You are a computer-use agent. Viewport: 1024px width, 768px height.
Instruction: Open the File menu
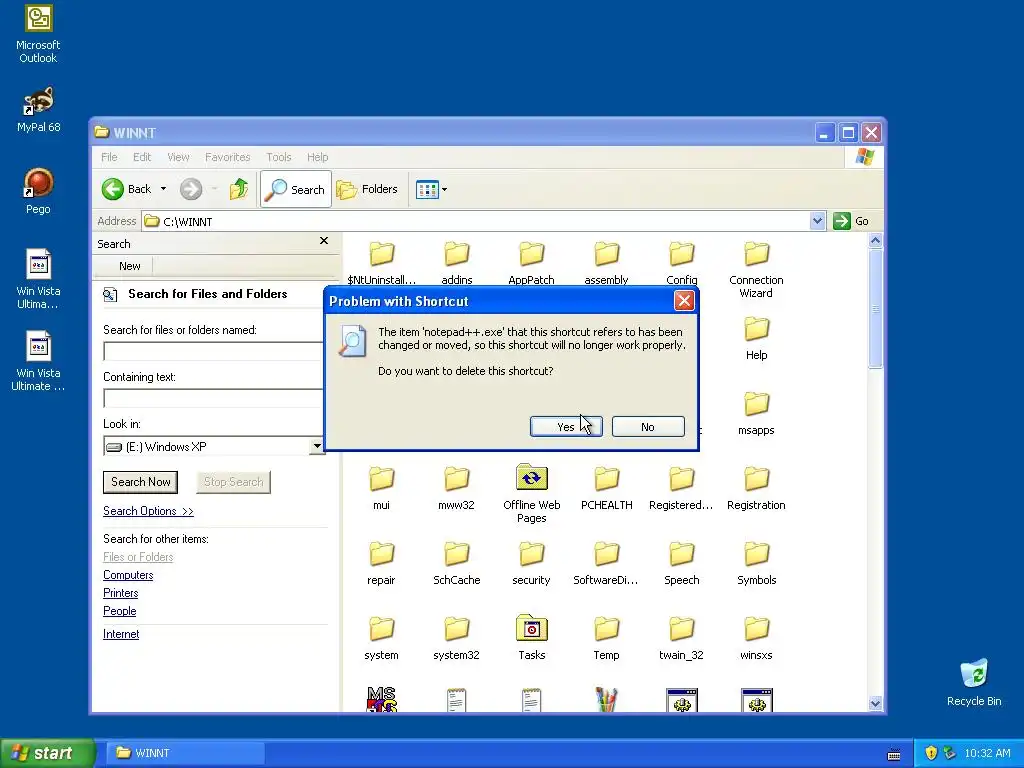tap(109, 157)
